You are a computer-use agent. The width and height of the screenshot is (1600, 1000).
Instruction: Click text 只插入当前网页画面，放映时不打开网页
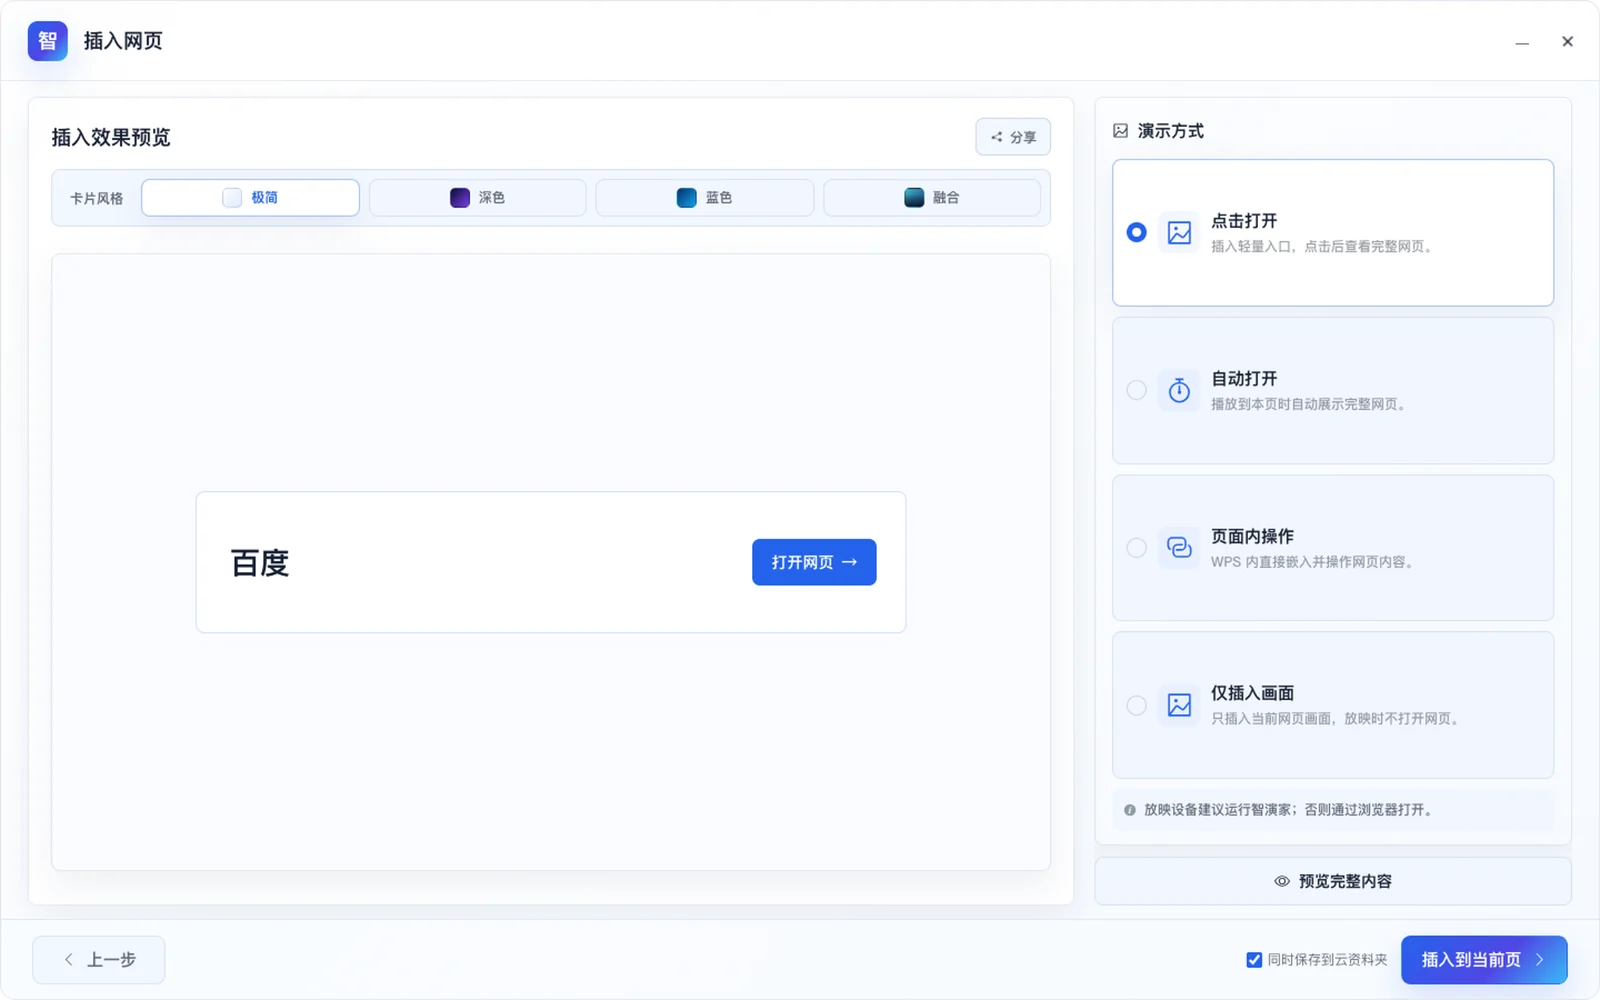(x=1335, y=719)
